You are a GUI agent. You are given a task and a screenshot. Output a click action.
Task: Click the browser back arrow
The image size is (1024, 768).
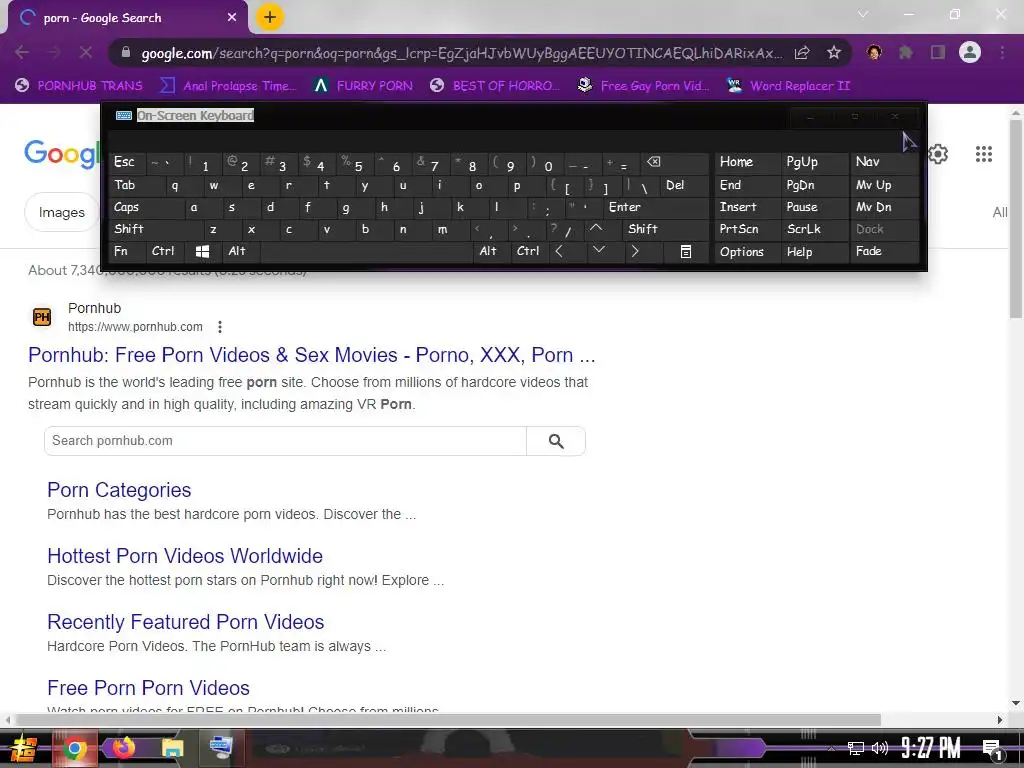[22, 52]
